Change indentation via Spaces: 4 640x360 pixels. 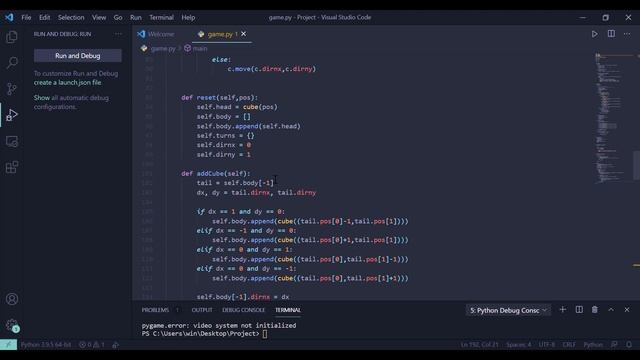pos(519,345)
